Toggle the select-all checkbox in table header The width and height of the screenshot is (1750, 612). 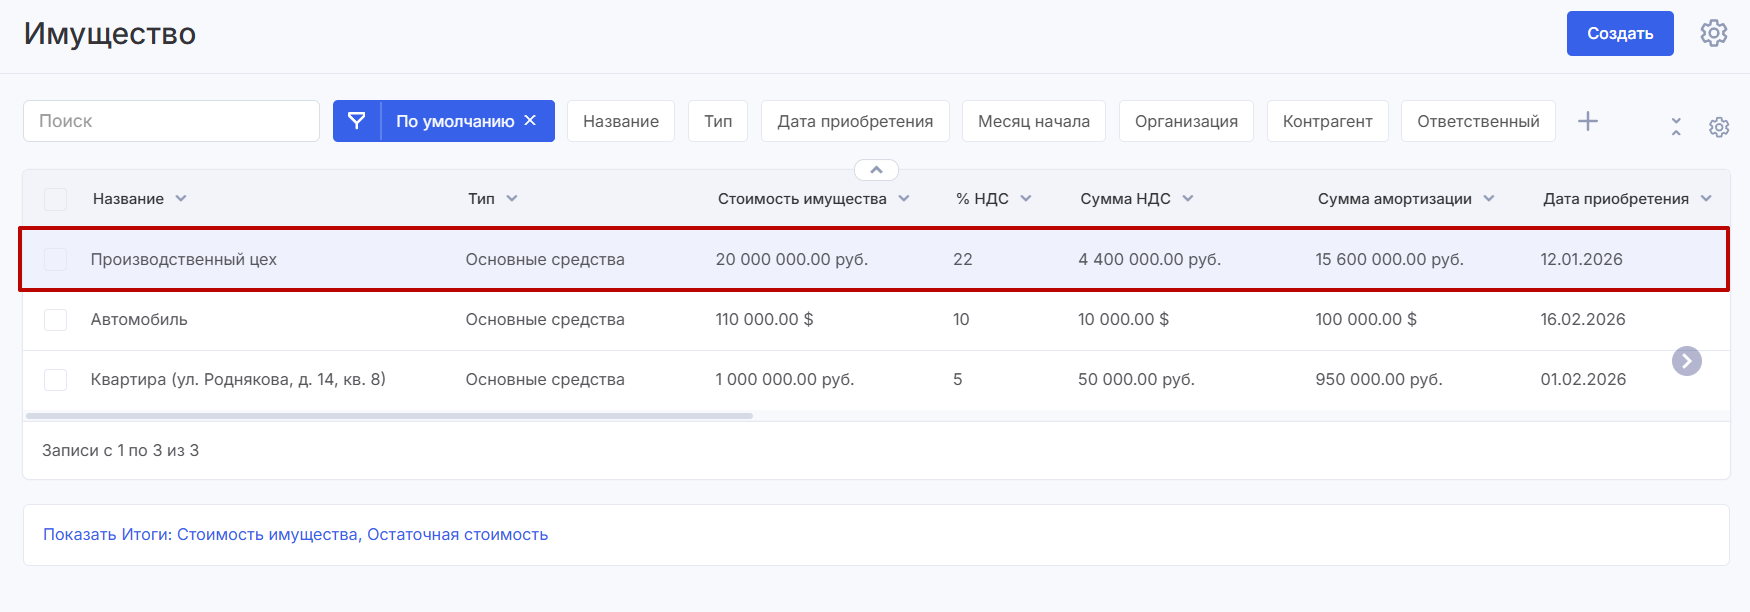[x=56, y=199]
